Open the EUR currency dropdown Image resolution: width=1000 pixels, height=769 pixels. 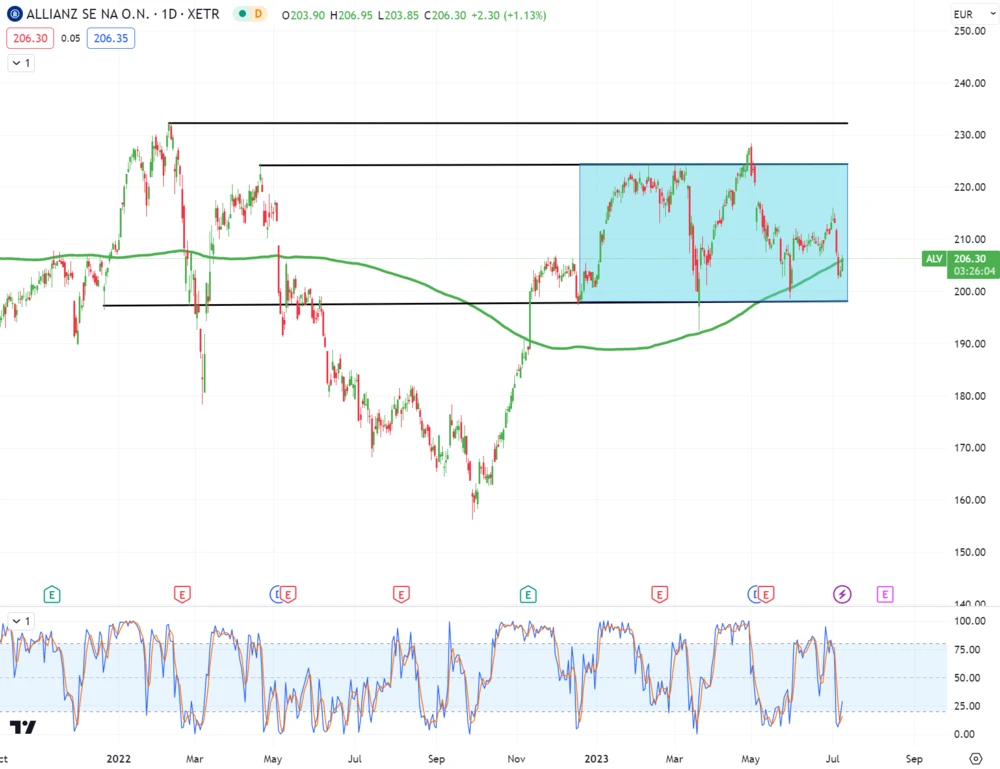point(974,14)
